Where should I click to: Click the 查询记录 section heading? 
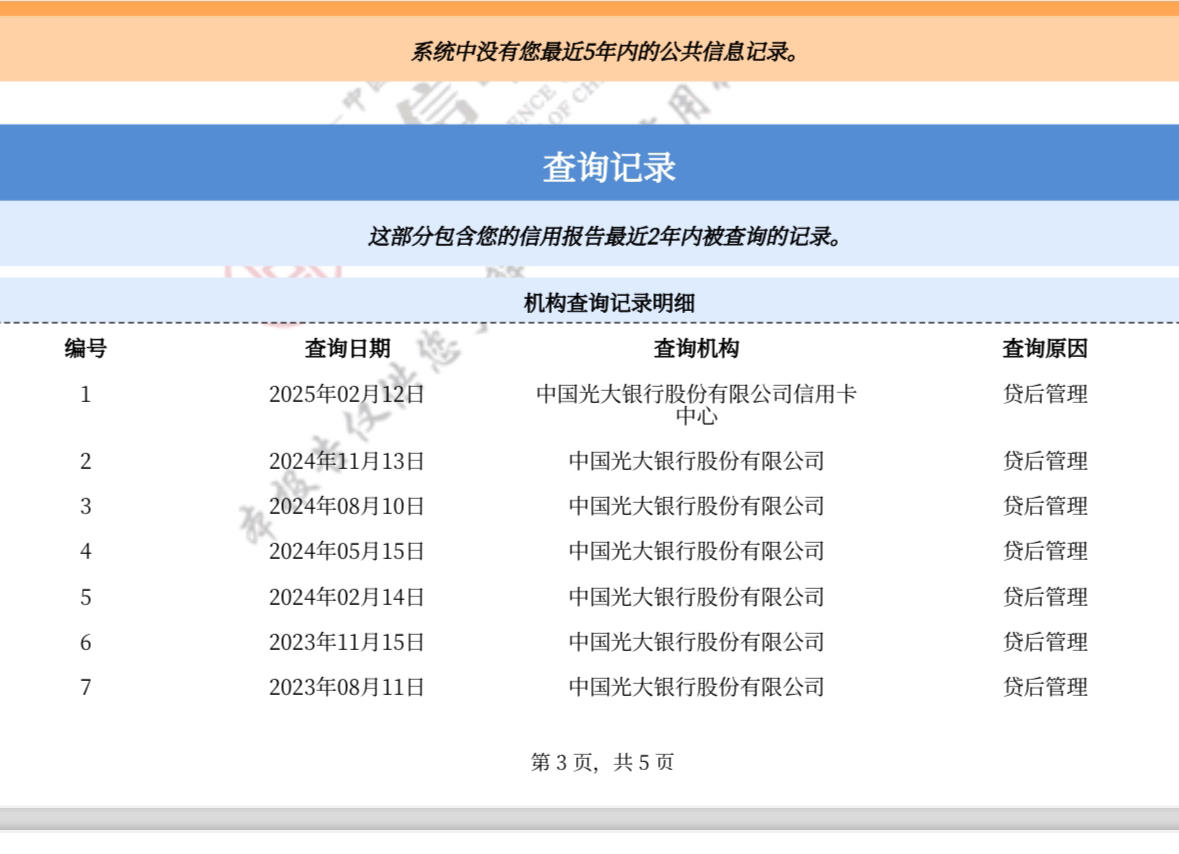point(609,167)
